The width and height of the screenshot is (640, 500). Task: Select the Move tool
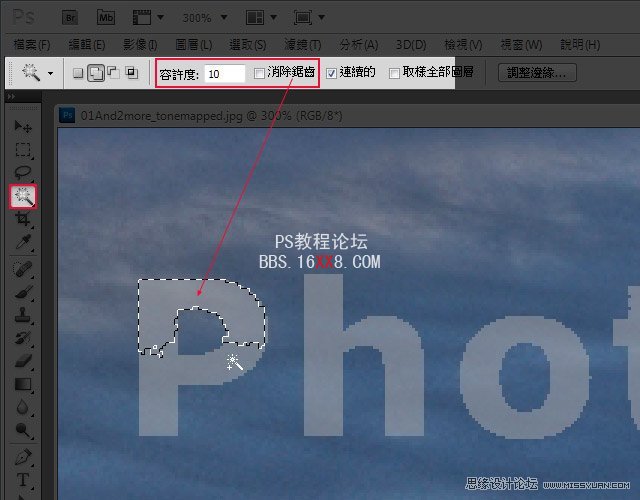23,127
